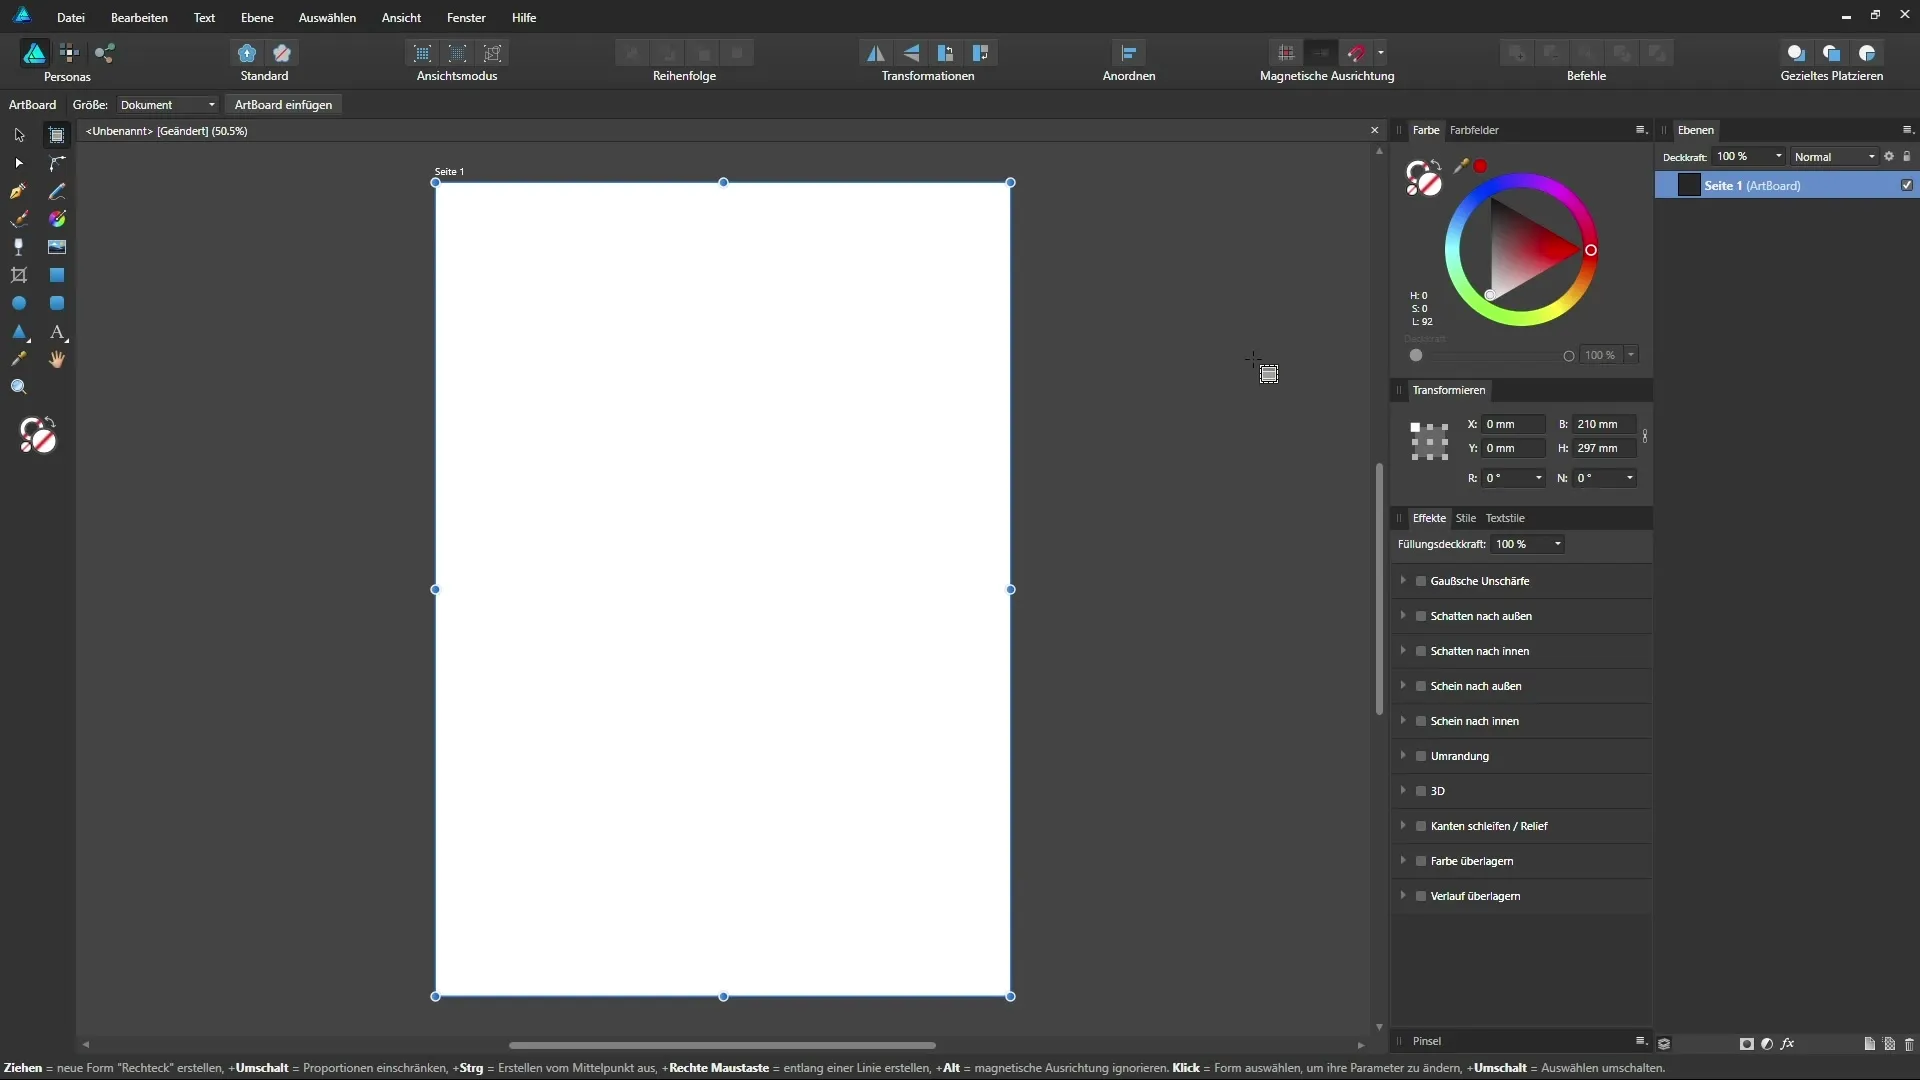Screen dimensions: 1920x1080
Task: Enable the Schatten nach außen checkbox
Action: [x=1421, y=616]
